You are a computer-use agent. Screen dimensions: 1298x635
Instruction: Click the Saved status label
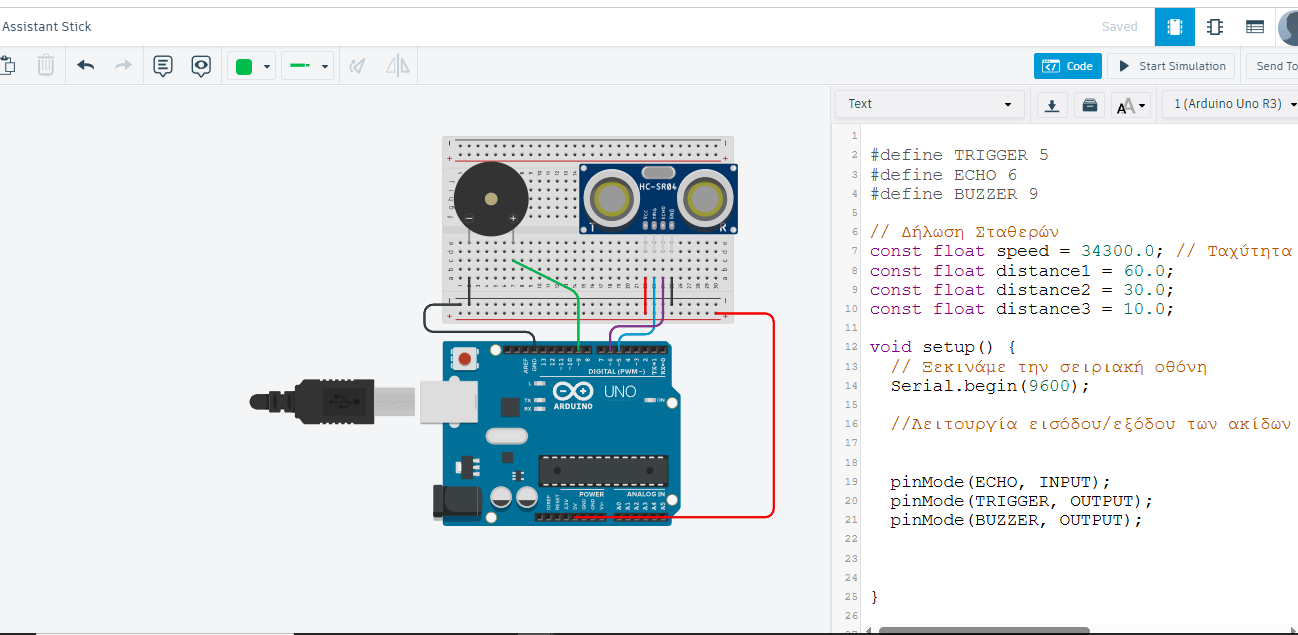point(1119,27)
